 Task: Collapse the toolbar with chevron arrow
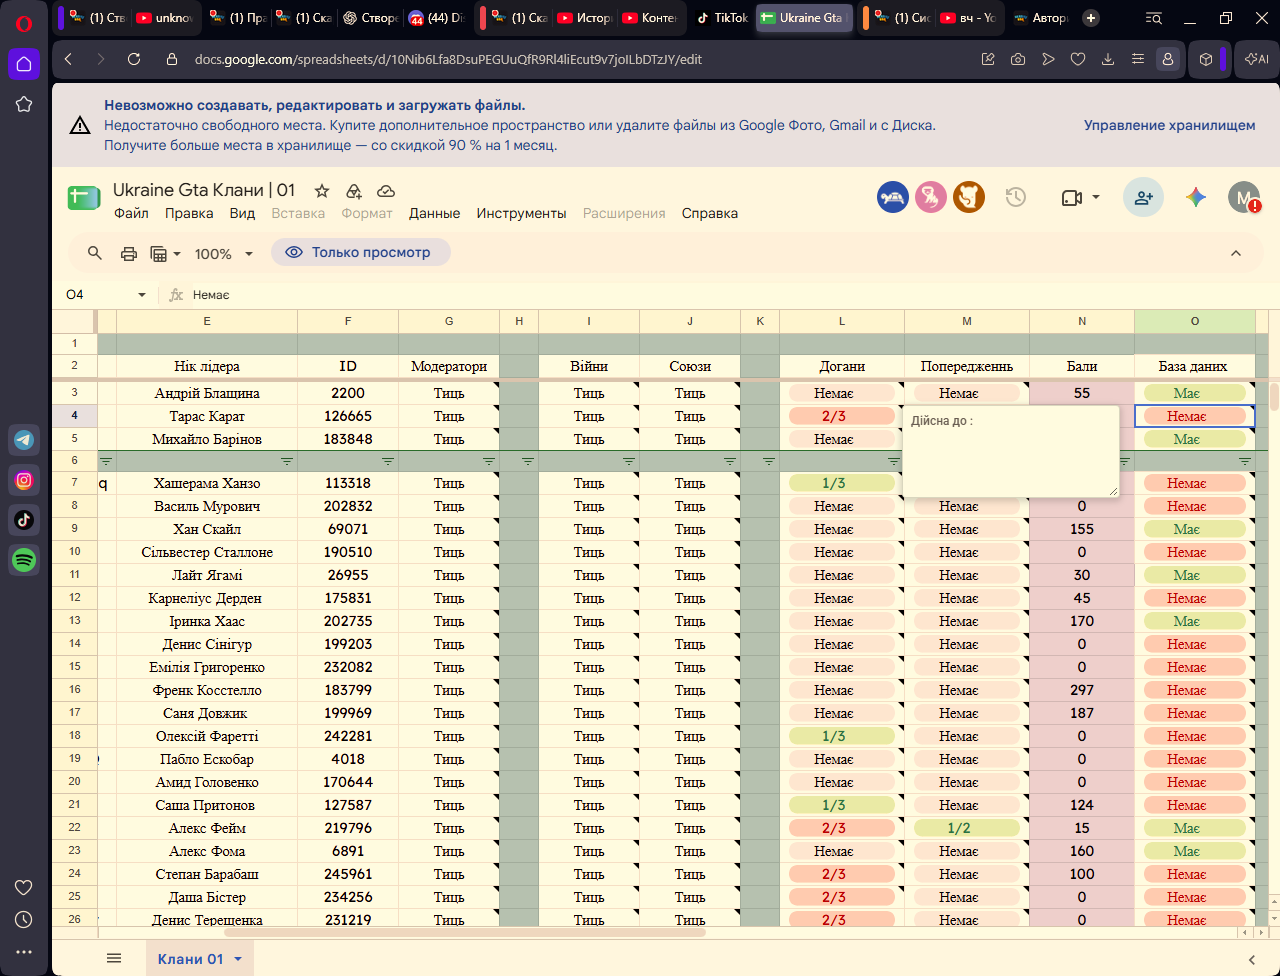tap(1236, 253)
